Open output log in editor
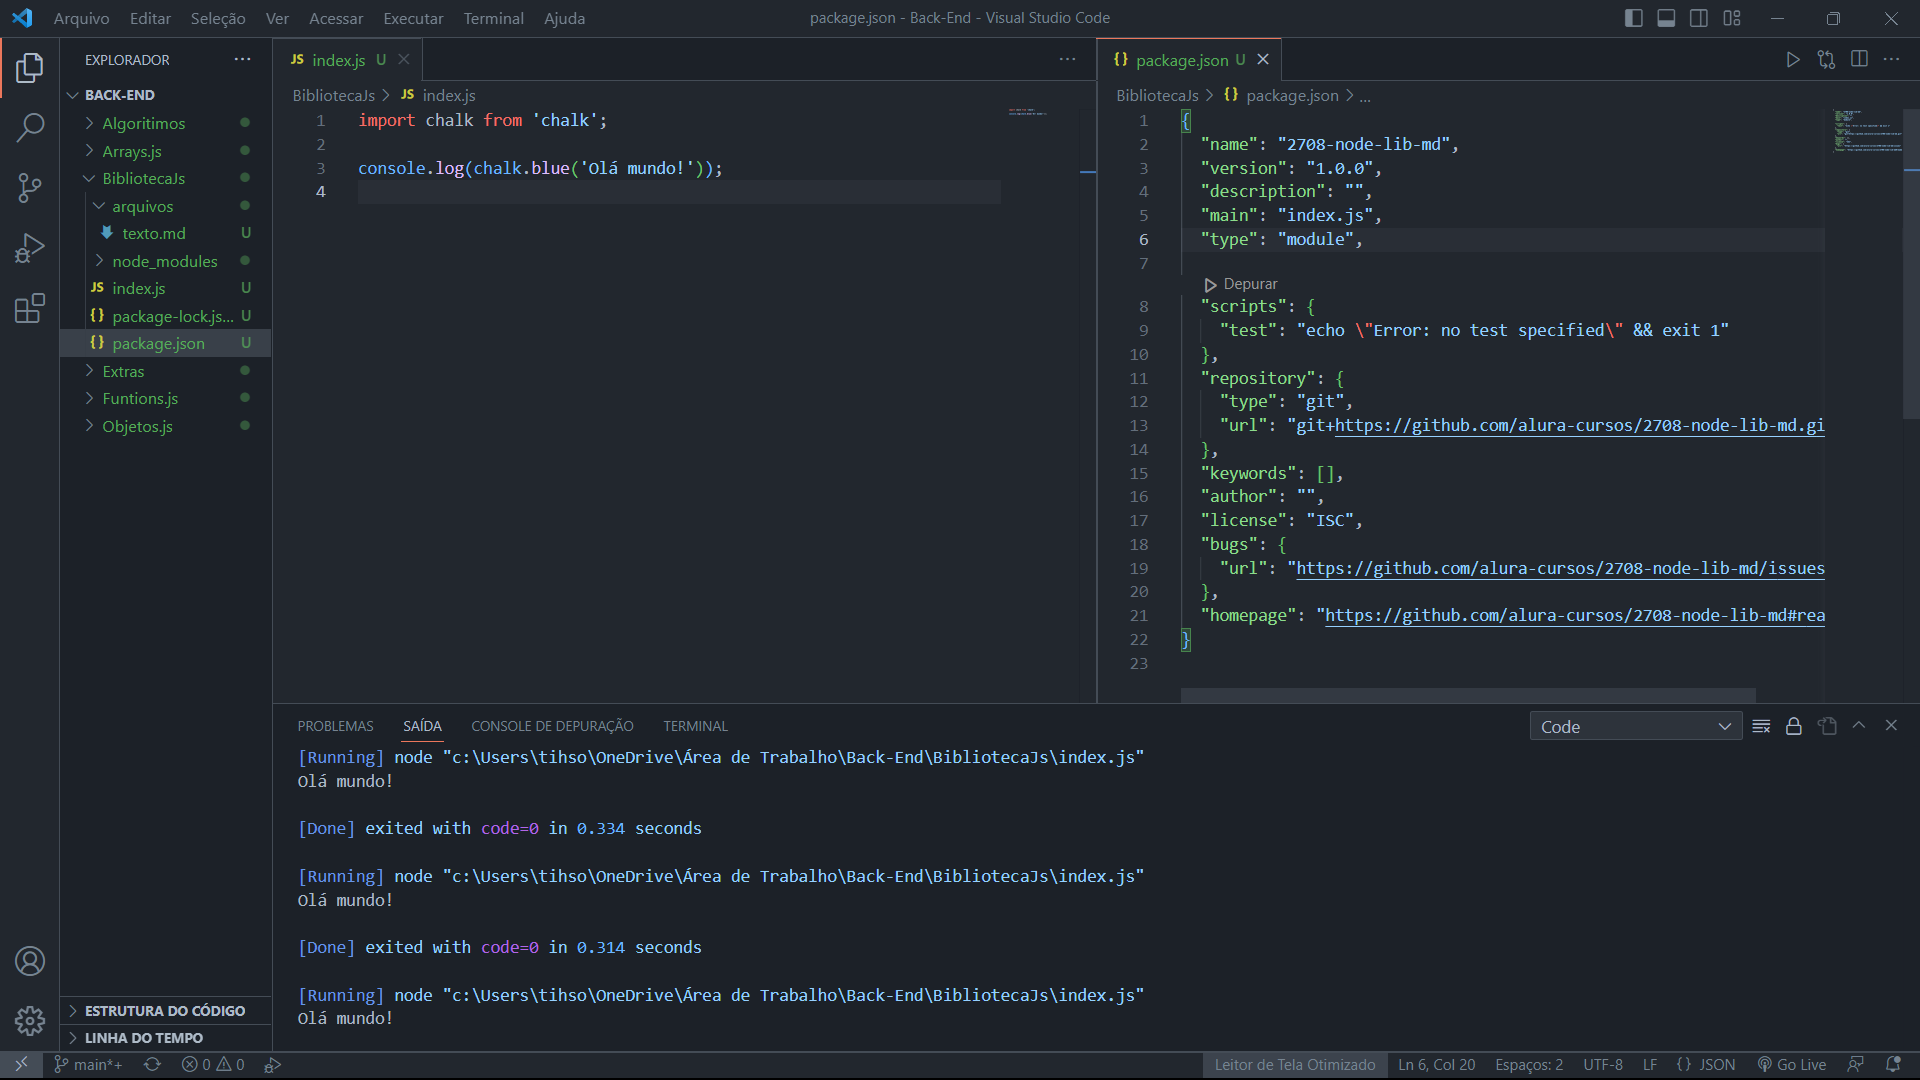 pos(1827,726)
